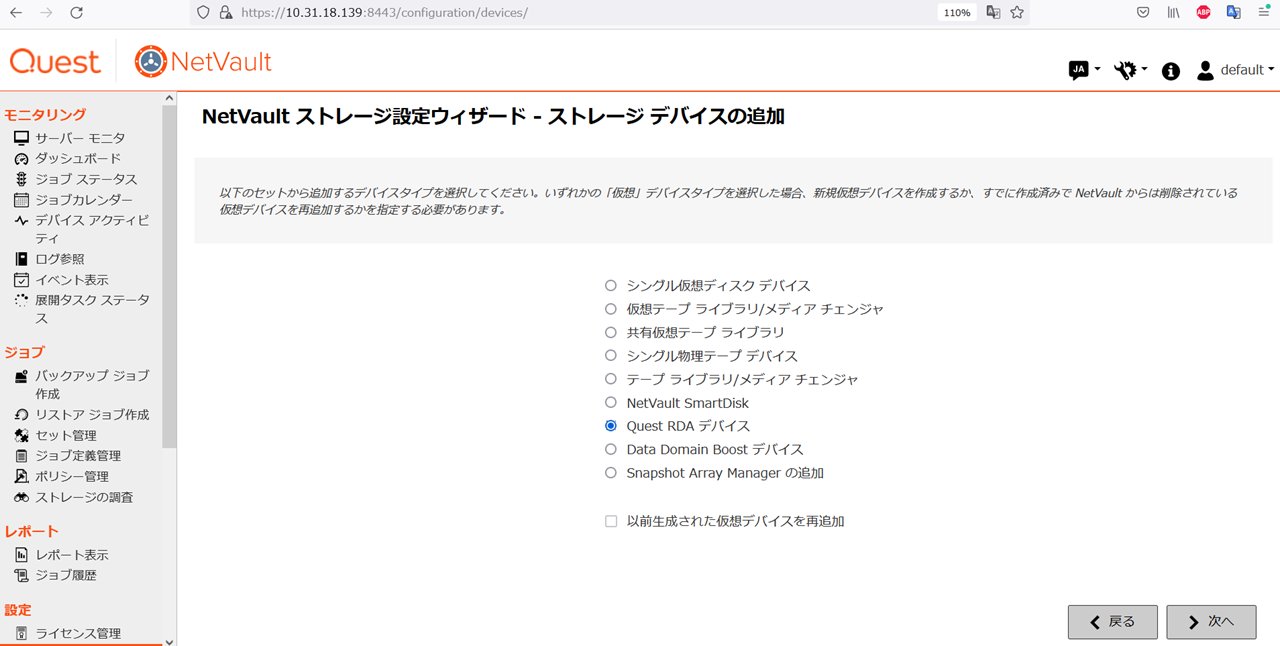1280x646 pixels.
Task: Click the 戻る back button
Action: coord(1113,622)
